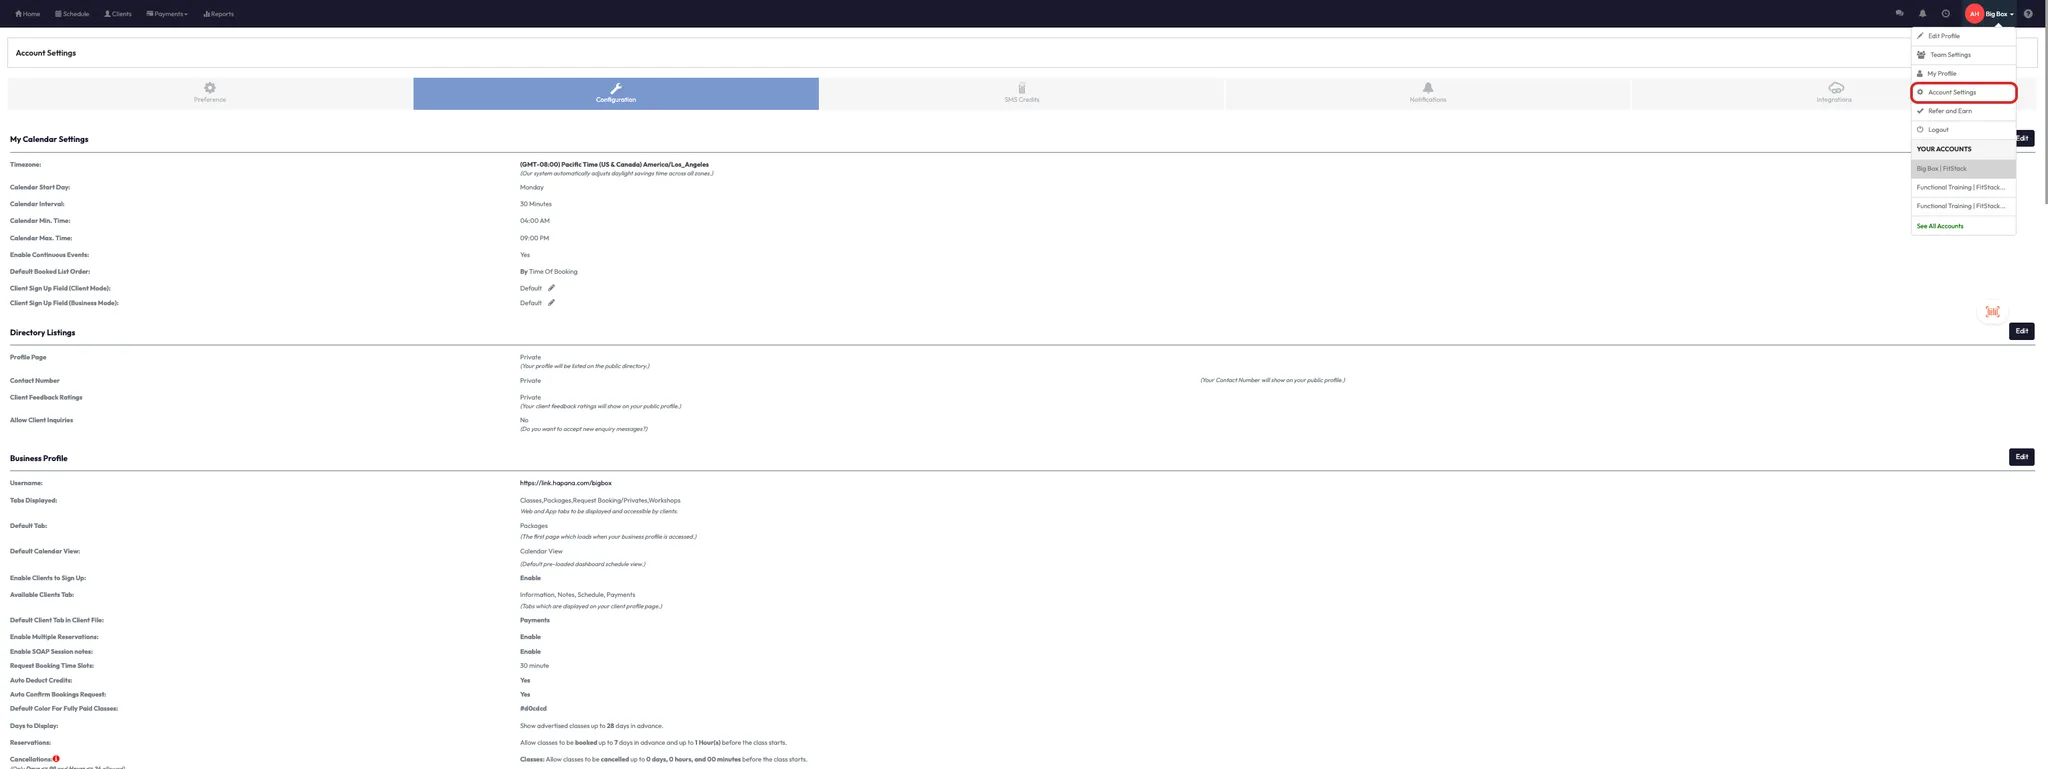The width and height of the screenshot is (2048, 769).
Task: Choose Logout from the account menu
Action: [x=1938, y=130]
